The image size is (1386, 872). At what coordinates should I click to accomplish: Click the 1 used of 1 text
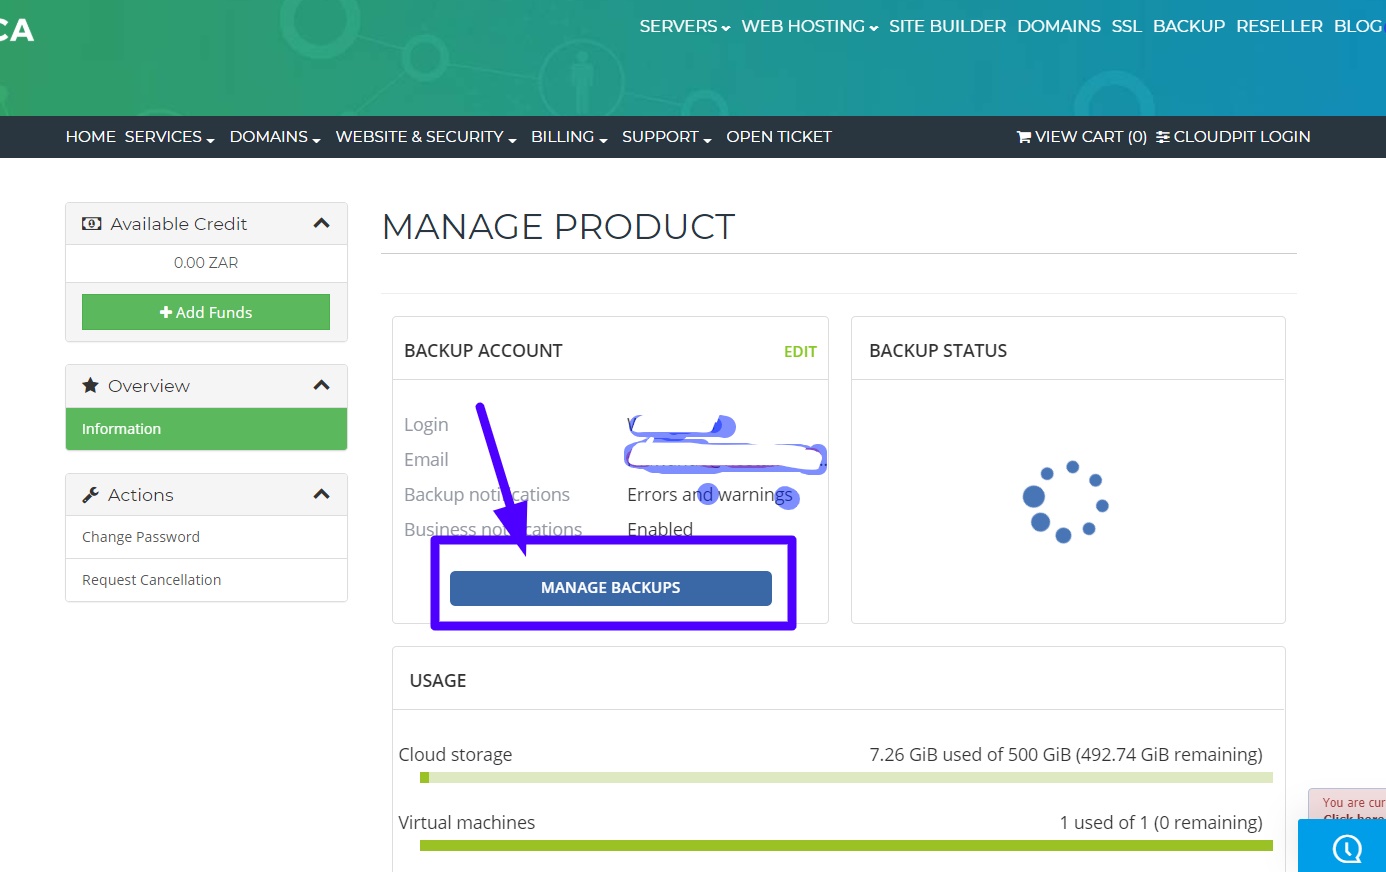pos(1161,823)
